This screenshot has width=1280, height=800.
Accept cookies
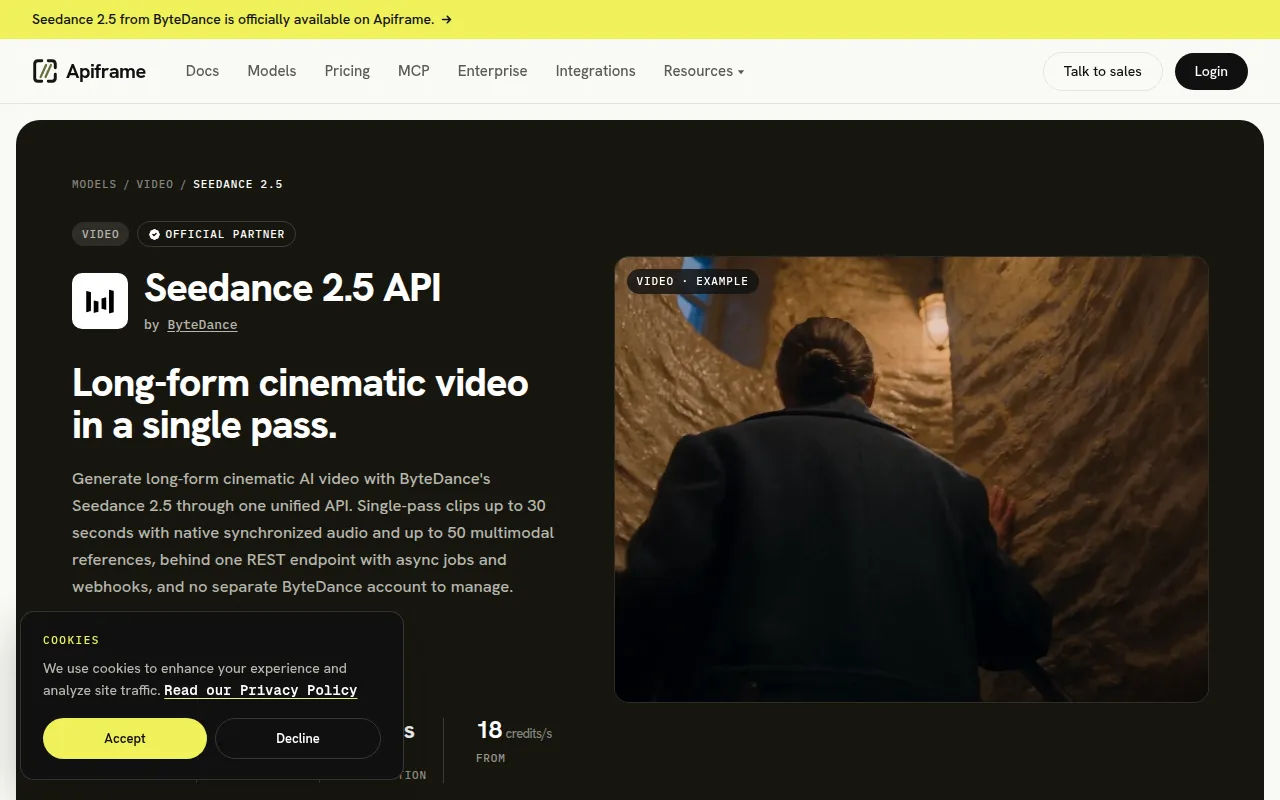click(125, 738)
